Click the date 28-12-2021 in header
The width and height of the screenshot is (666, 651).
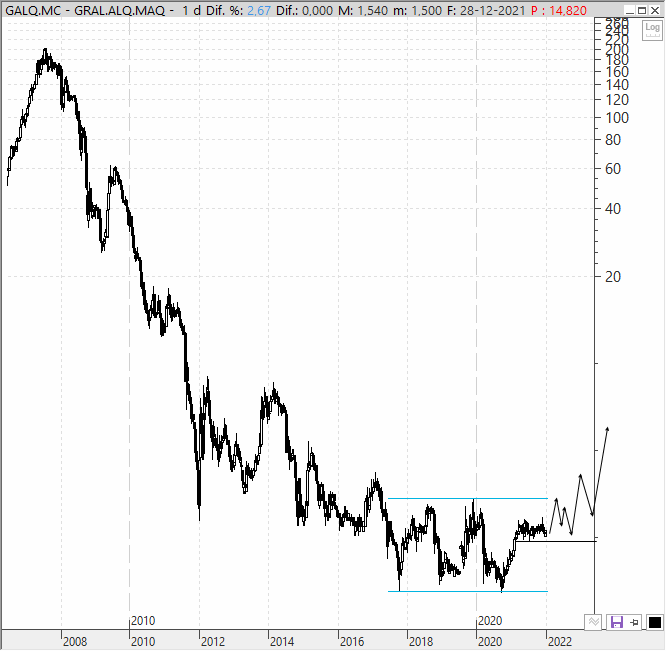coord(493,10)
